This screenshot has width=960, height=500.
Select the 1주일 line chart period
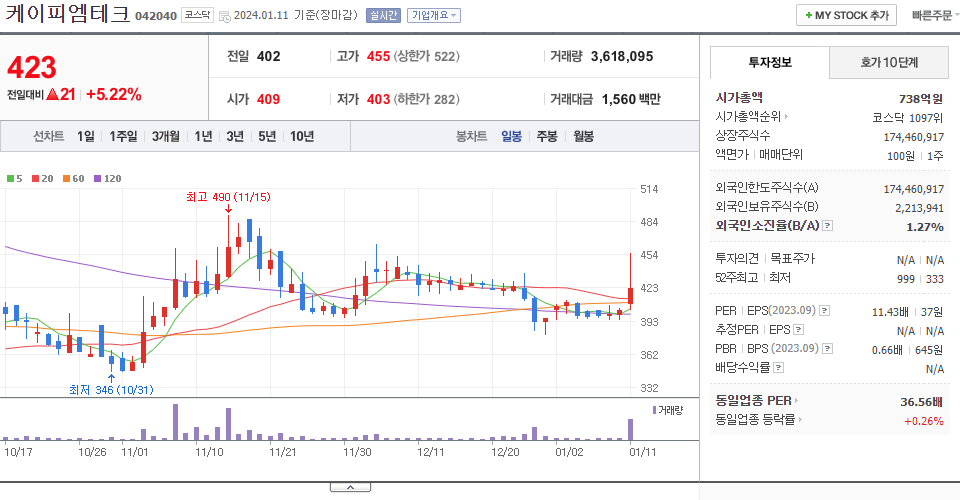click(123, 136)
